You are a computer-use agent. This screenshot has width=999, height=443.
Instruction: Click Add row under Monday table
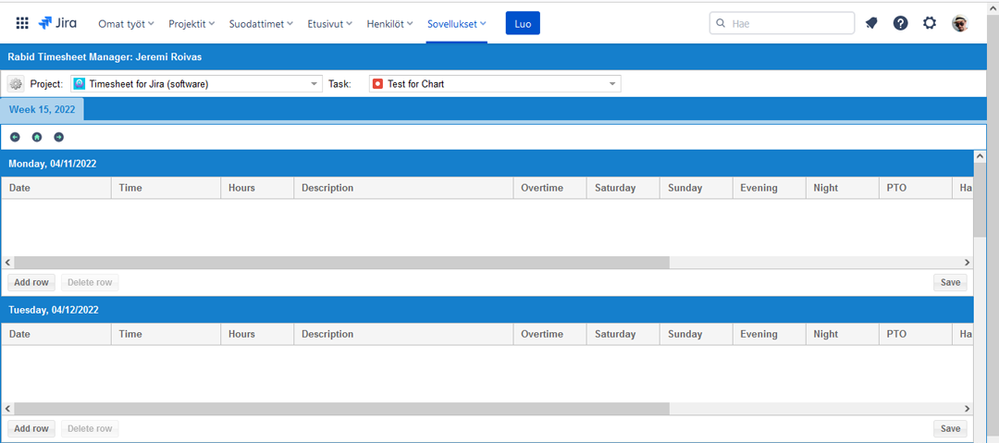(31, 282)
